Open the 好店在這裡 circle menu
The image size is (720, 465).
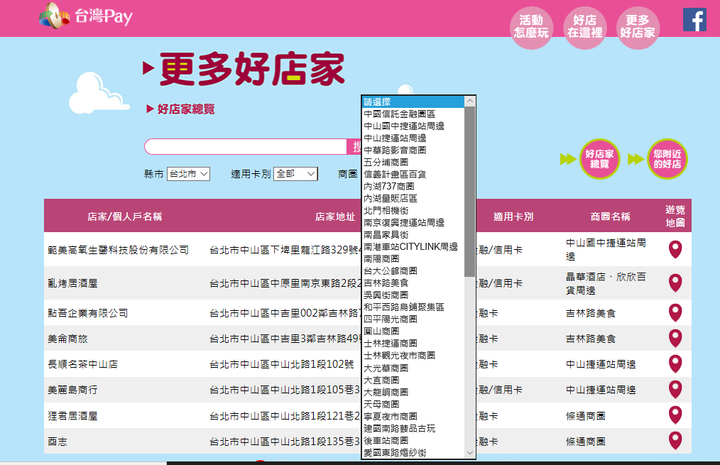click(x=585, y=28)
